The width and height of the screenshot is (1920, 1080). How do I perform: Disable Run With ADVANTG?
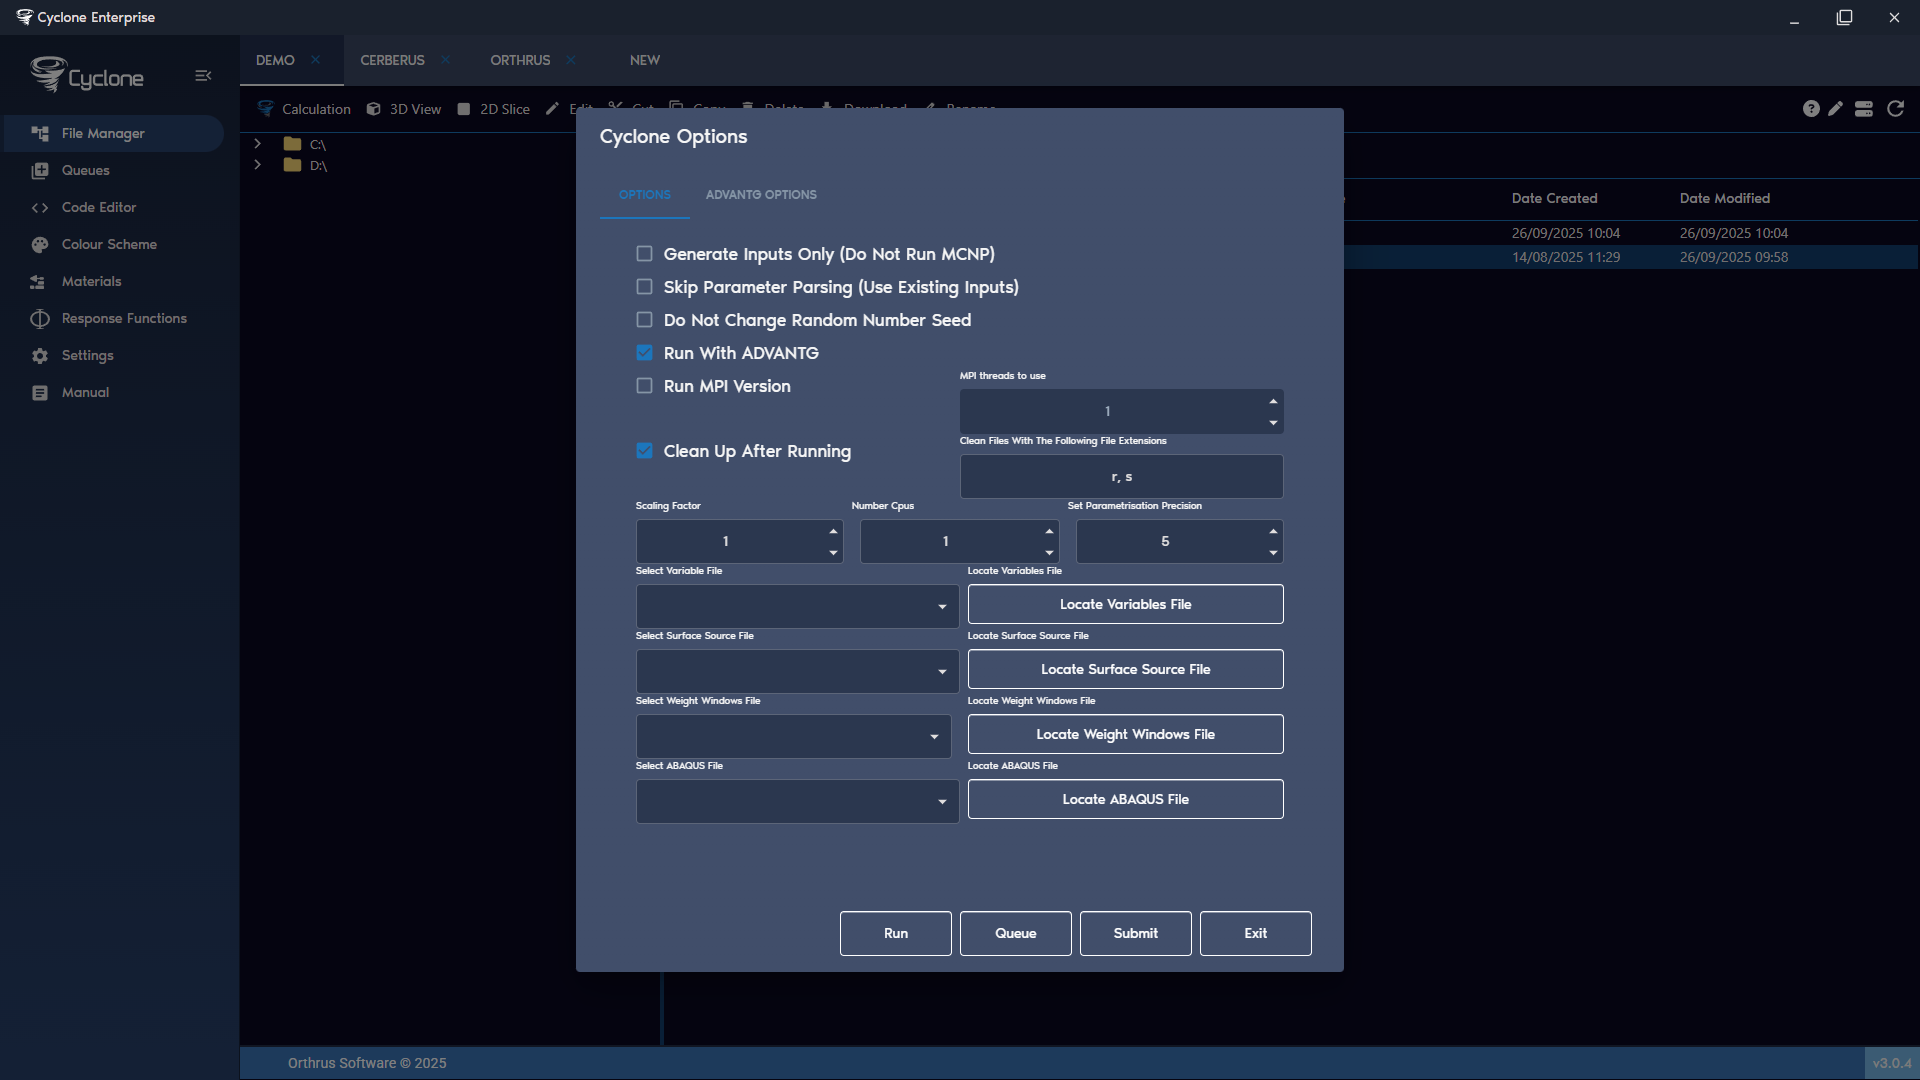point(644,353)
